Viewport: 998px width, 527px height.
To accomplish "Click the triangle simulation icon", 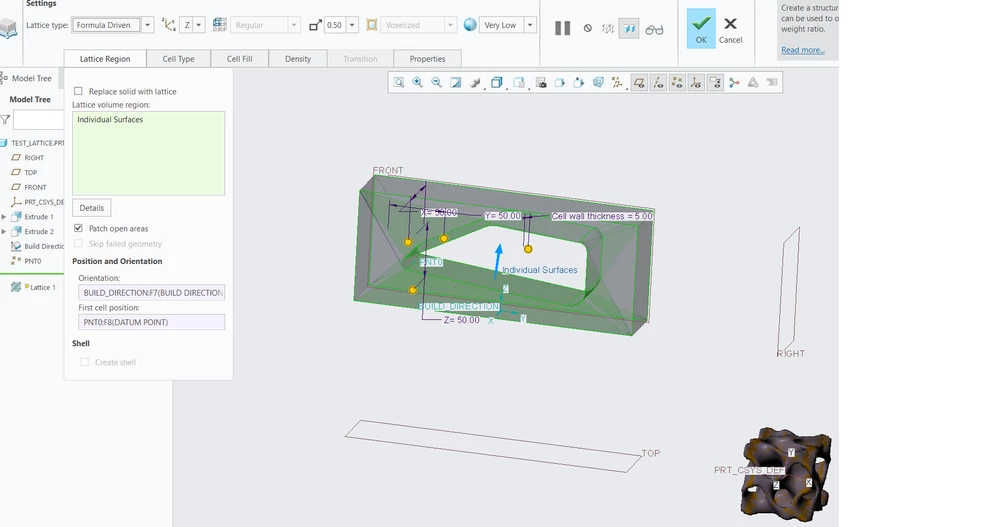I will 753,83.
